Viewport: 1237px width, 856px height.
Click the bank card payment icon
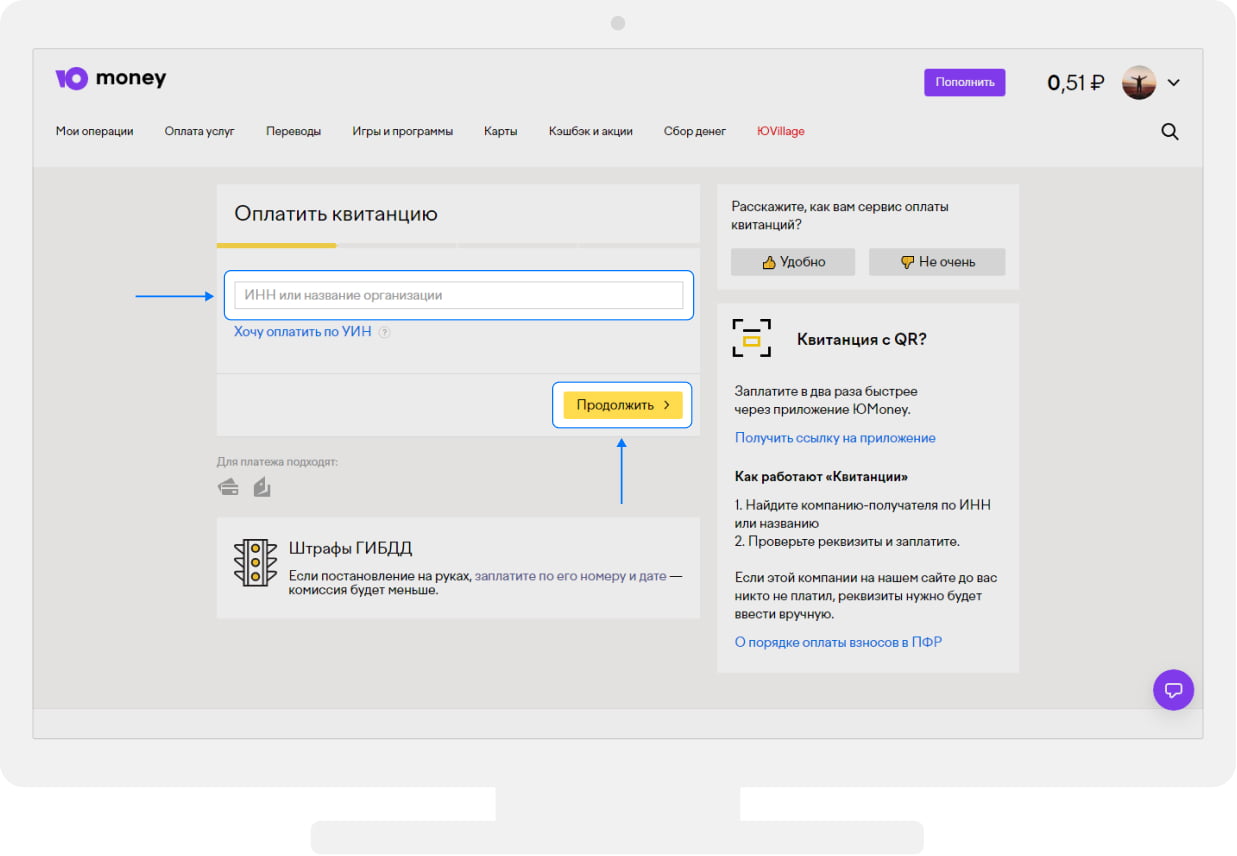click(228, 488)
